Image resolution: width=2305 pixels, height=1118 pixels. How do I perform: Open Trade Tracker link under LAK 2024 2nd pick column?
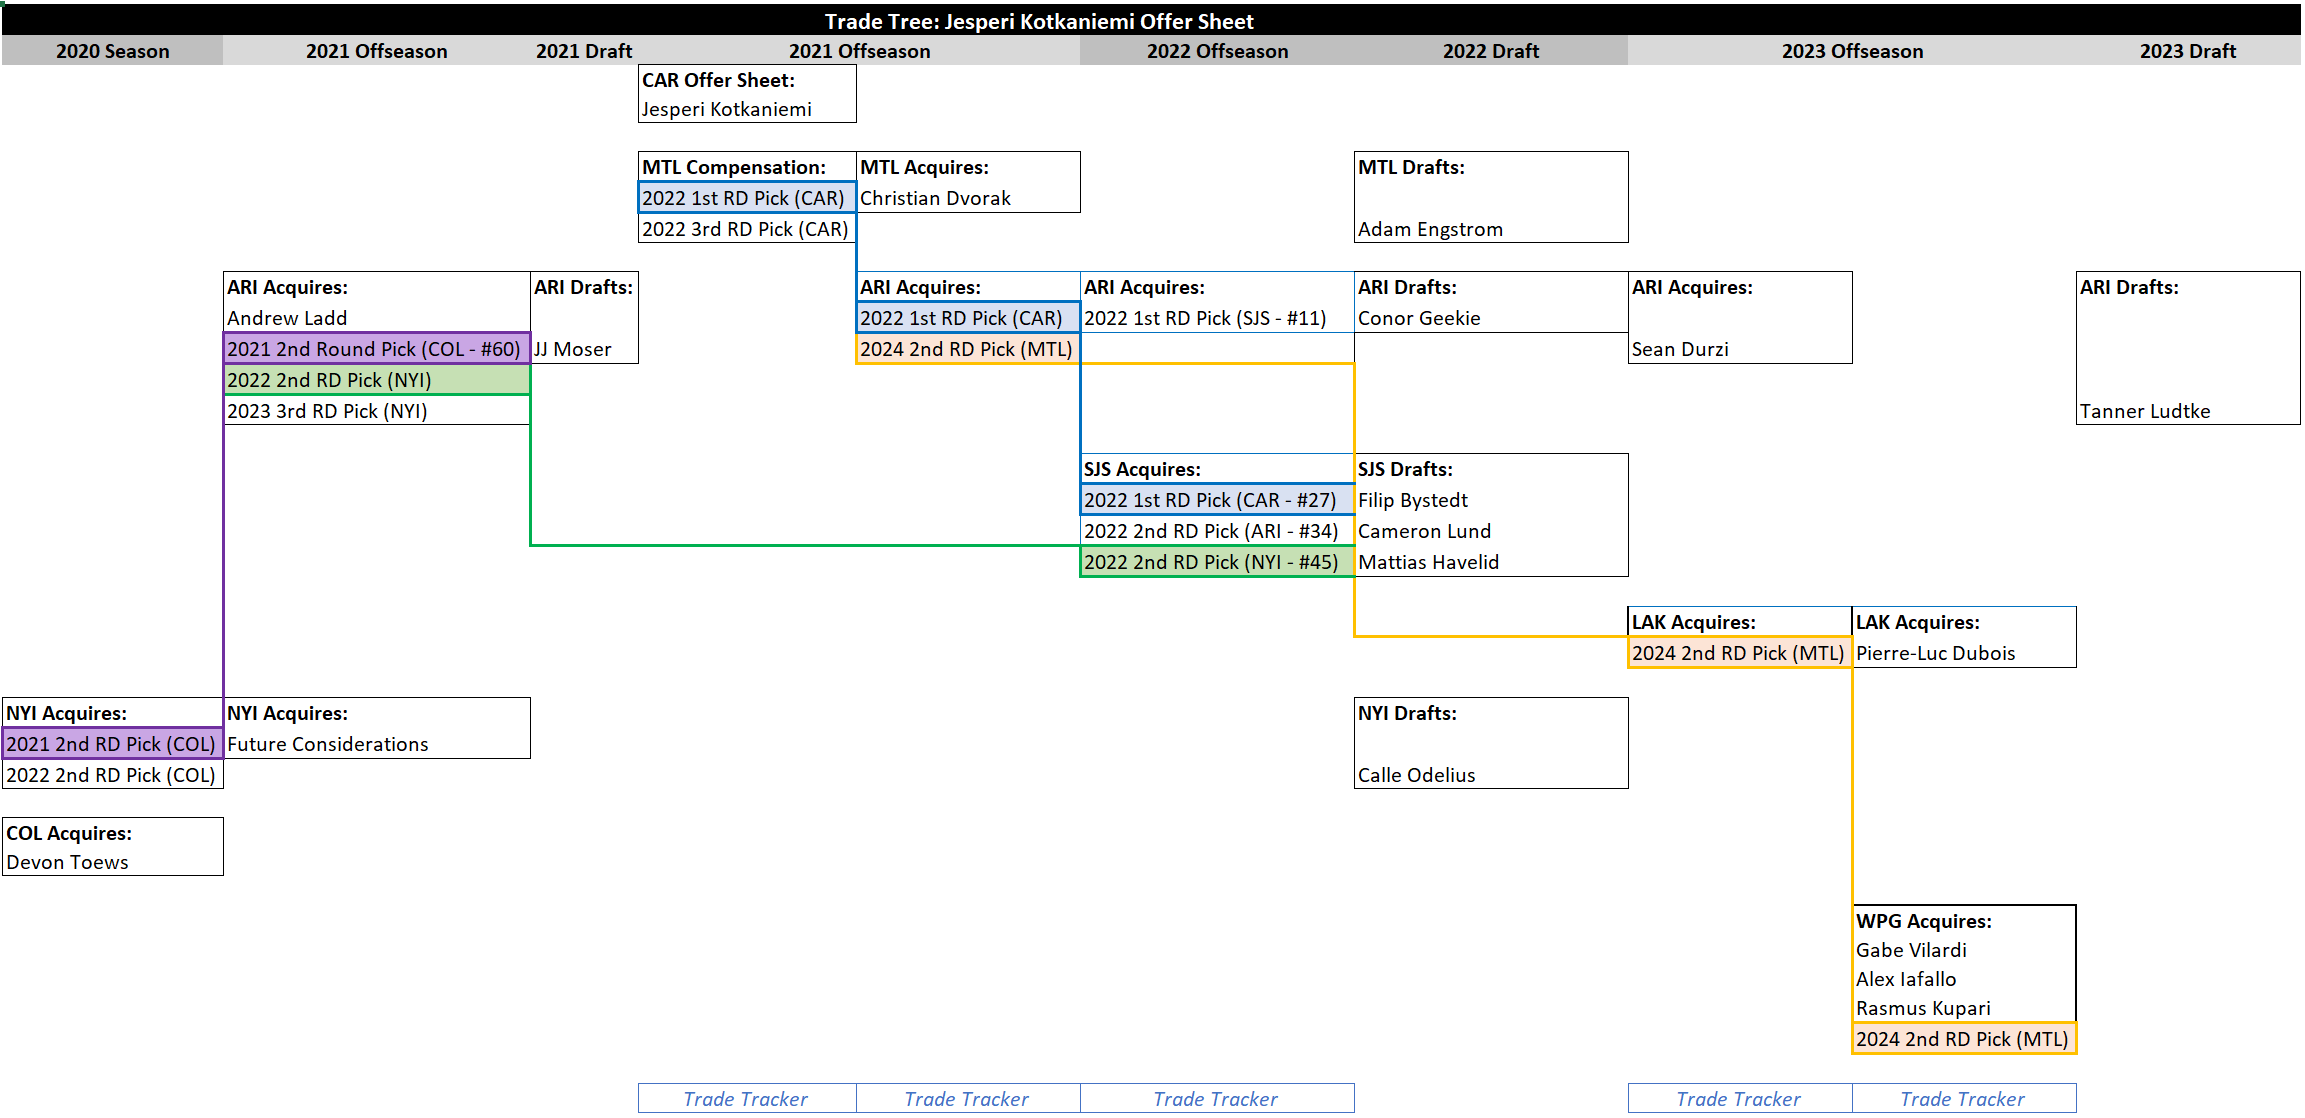pyautogui.click(x=1739, y=1098)
